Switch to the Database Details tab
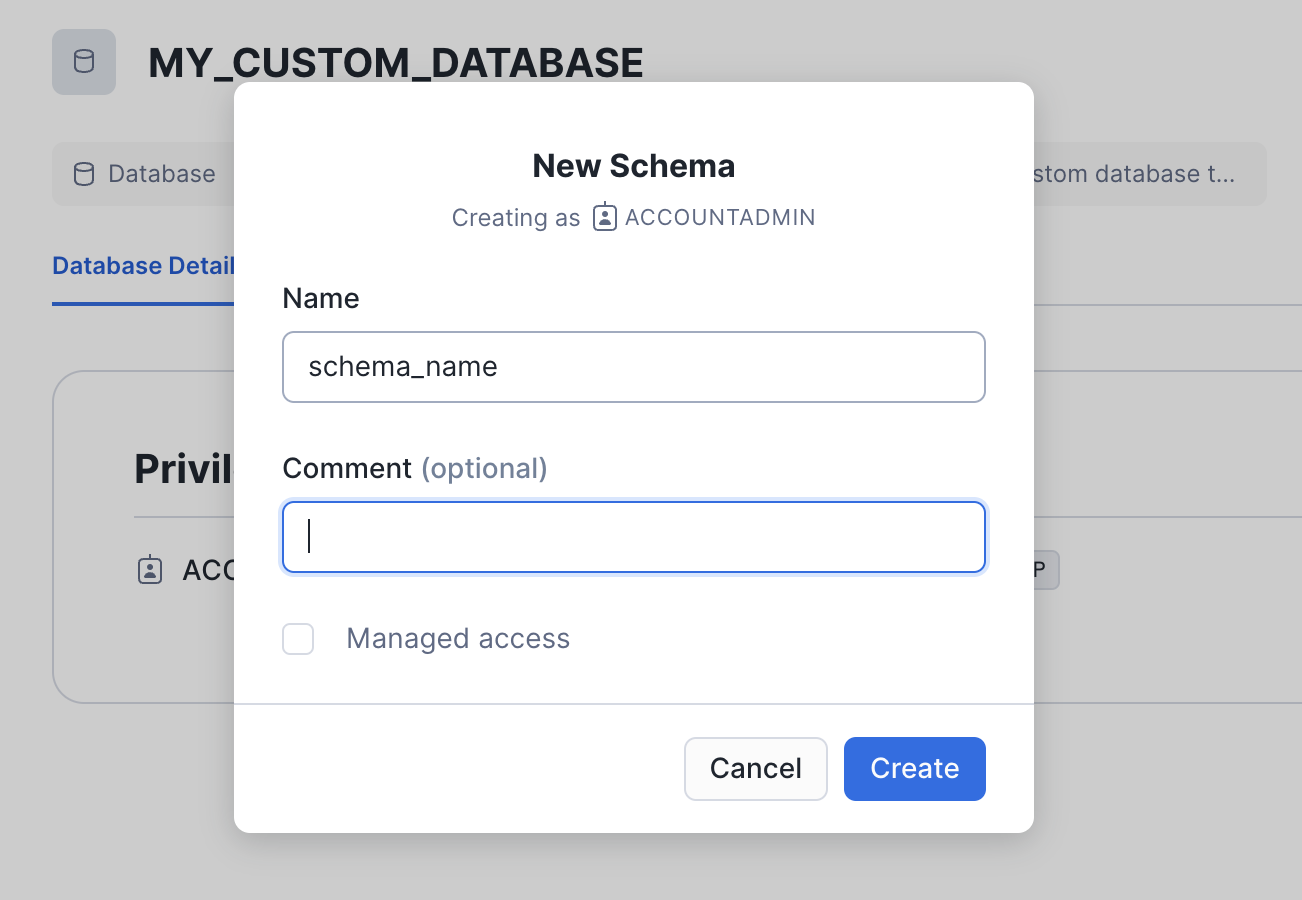 click(x=142, y=266)
